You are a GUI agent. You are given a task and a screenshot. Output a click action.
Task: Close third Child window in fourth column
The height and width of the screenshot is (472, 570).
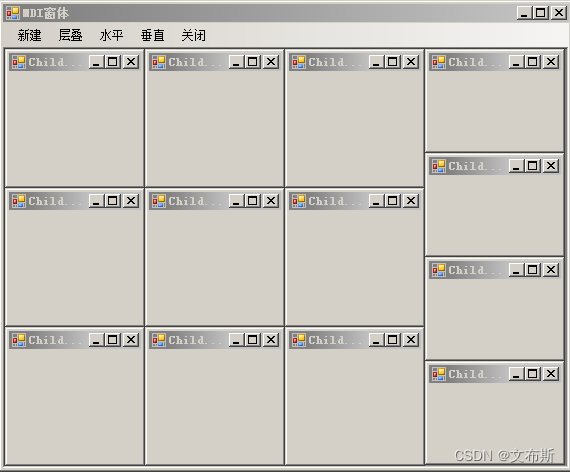pos(551,270)
